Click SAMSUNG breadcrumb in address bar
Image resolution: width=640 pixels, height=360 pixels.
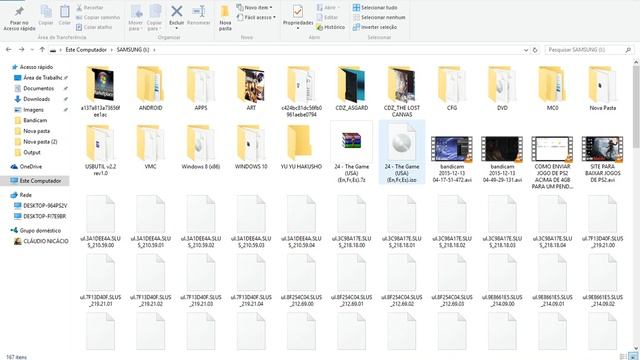pyautogui.click(x=133, y=50)
